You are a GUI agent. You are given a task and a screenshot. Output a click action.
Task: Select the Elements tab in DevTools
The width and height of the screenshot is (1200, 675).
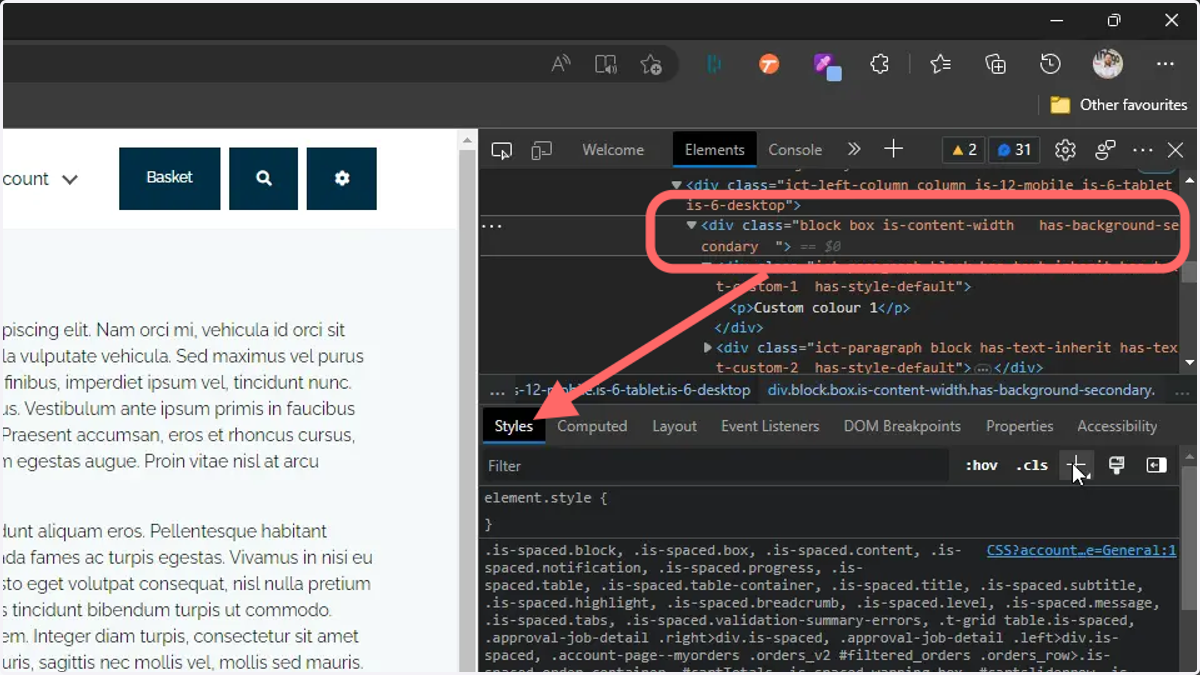[x=714, y=150]
